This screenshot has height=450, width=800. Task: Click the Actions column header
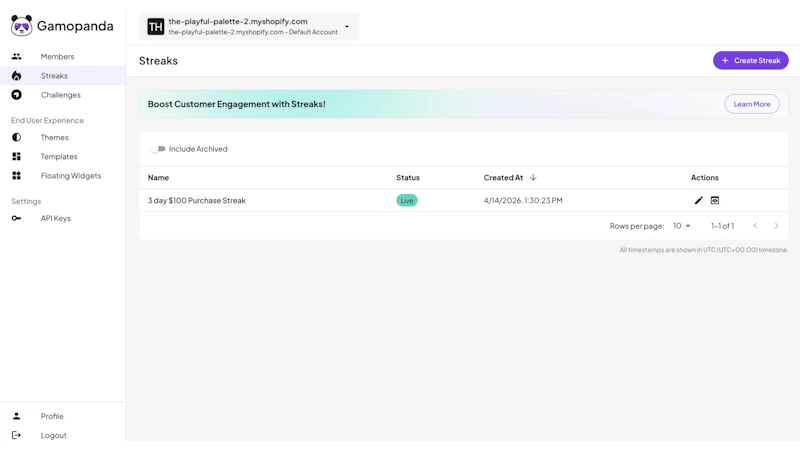705,178
